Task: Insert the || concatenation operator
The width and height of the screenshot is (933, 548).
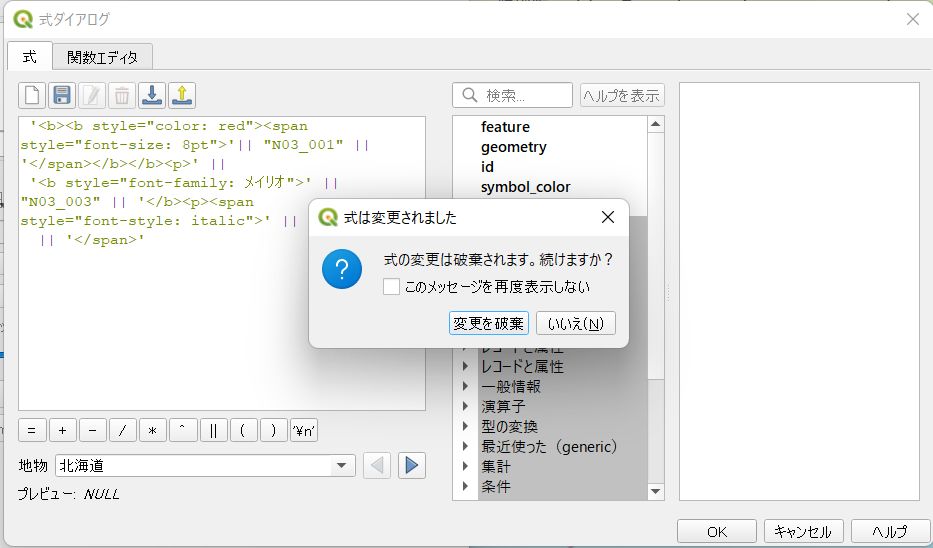Action: click(x=213, y=431)
